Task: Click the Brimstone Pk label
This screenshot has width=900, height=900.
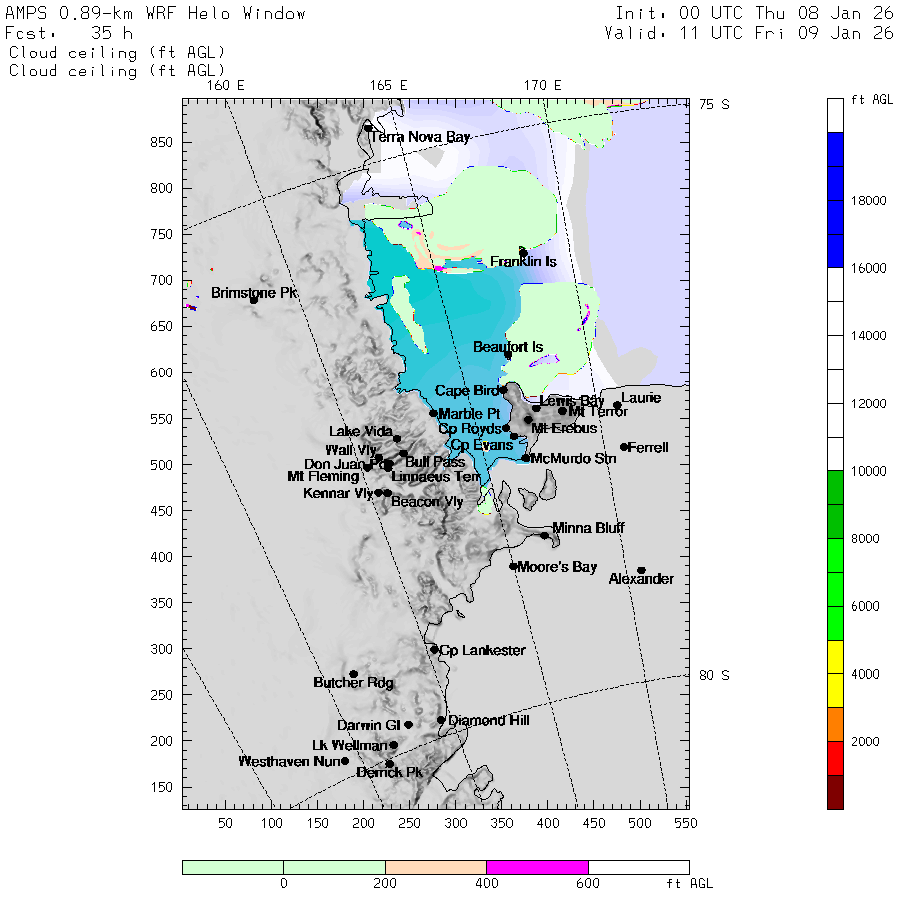Action: click(x=254, y=293)
